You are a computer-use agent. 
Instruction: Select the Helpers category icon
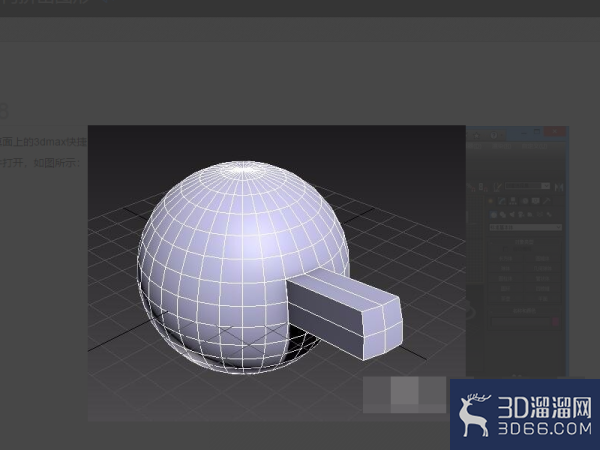pyautogui.click(x=530, y=215)
